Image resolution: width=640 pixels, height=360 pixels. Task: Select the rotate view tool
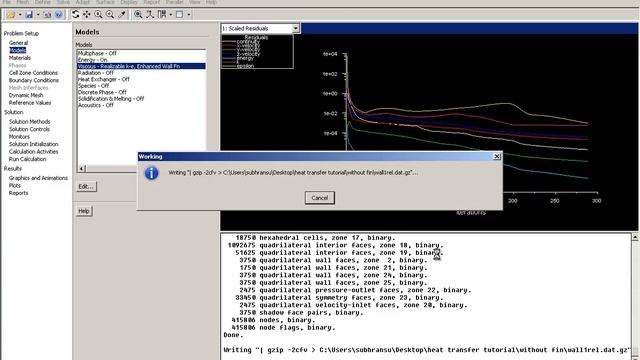(76, 14)
